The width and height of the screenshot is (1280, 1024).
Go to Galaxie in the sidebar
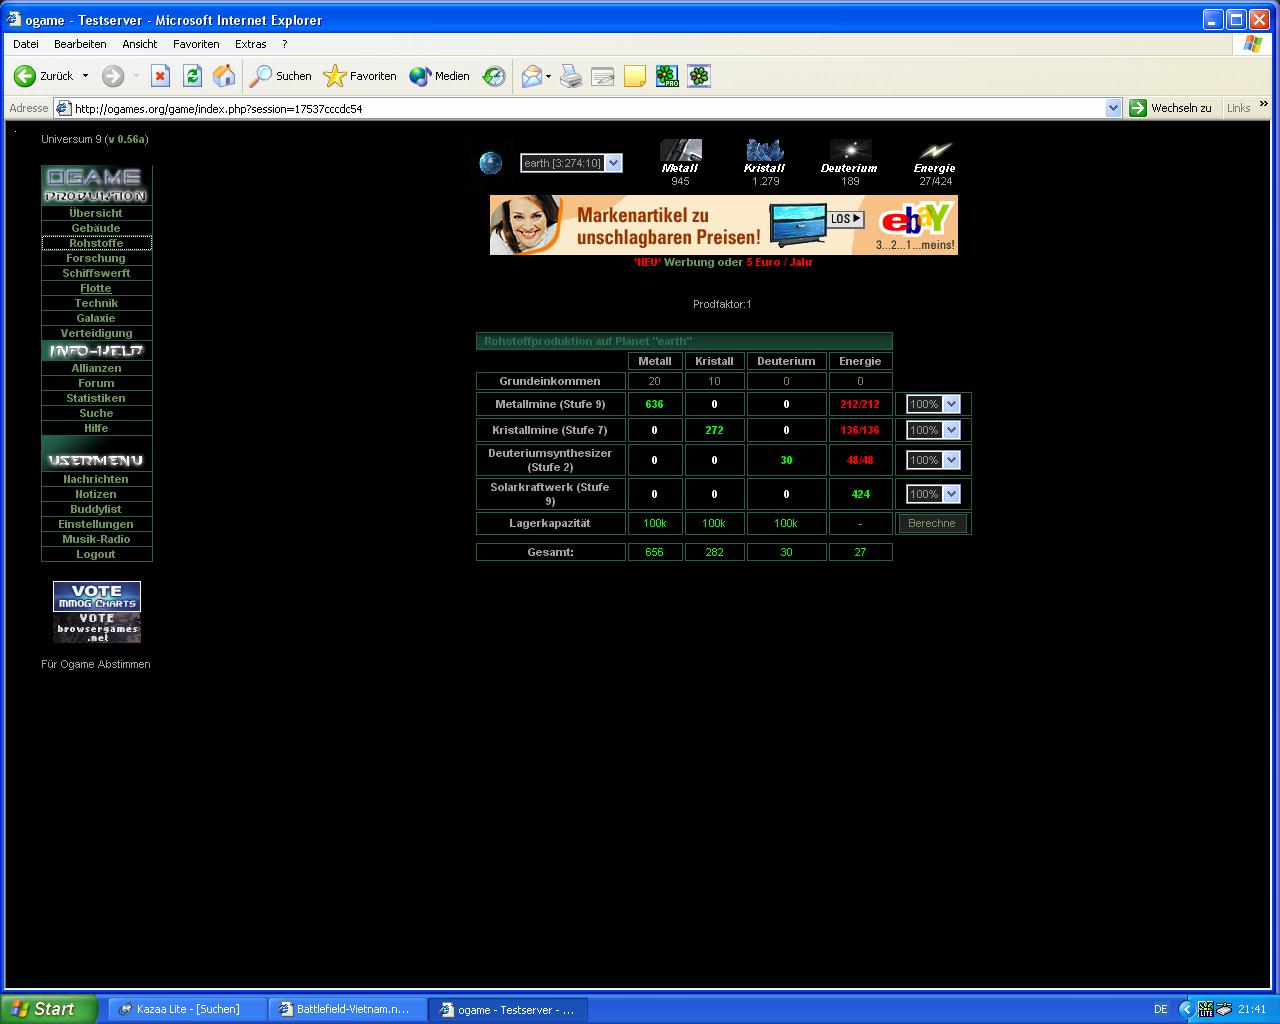click(96, 318)
